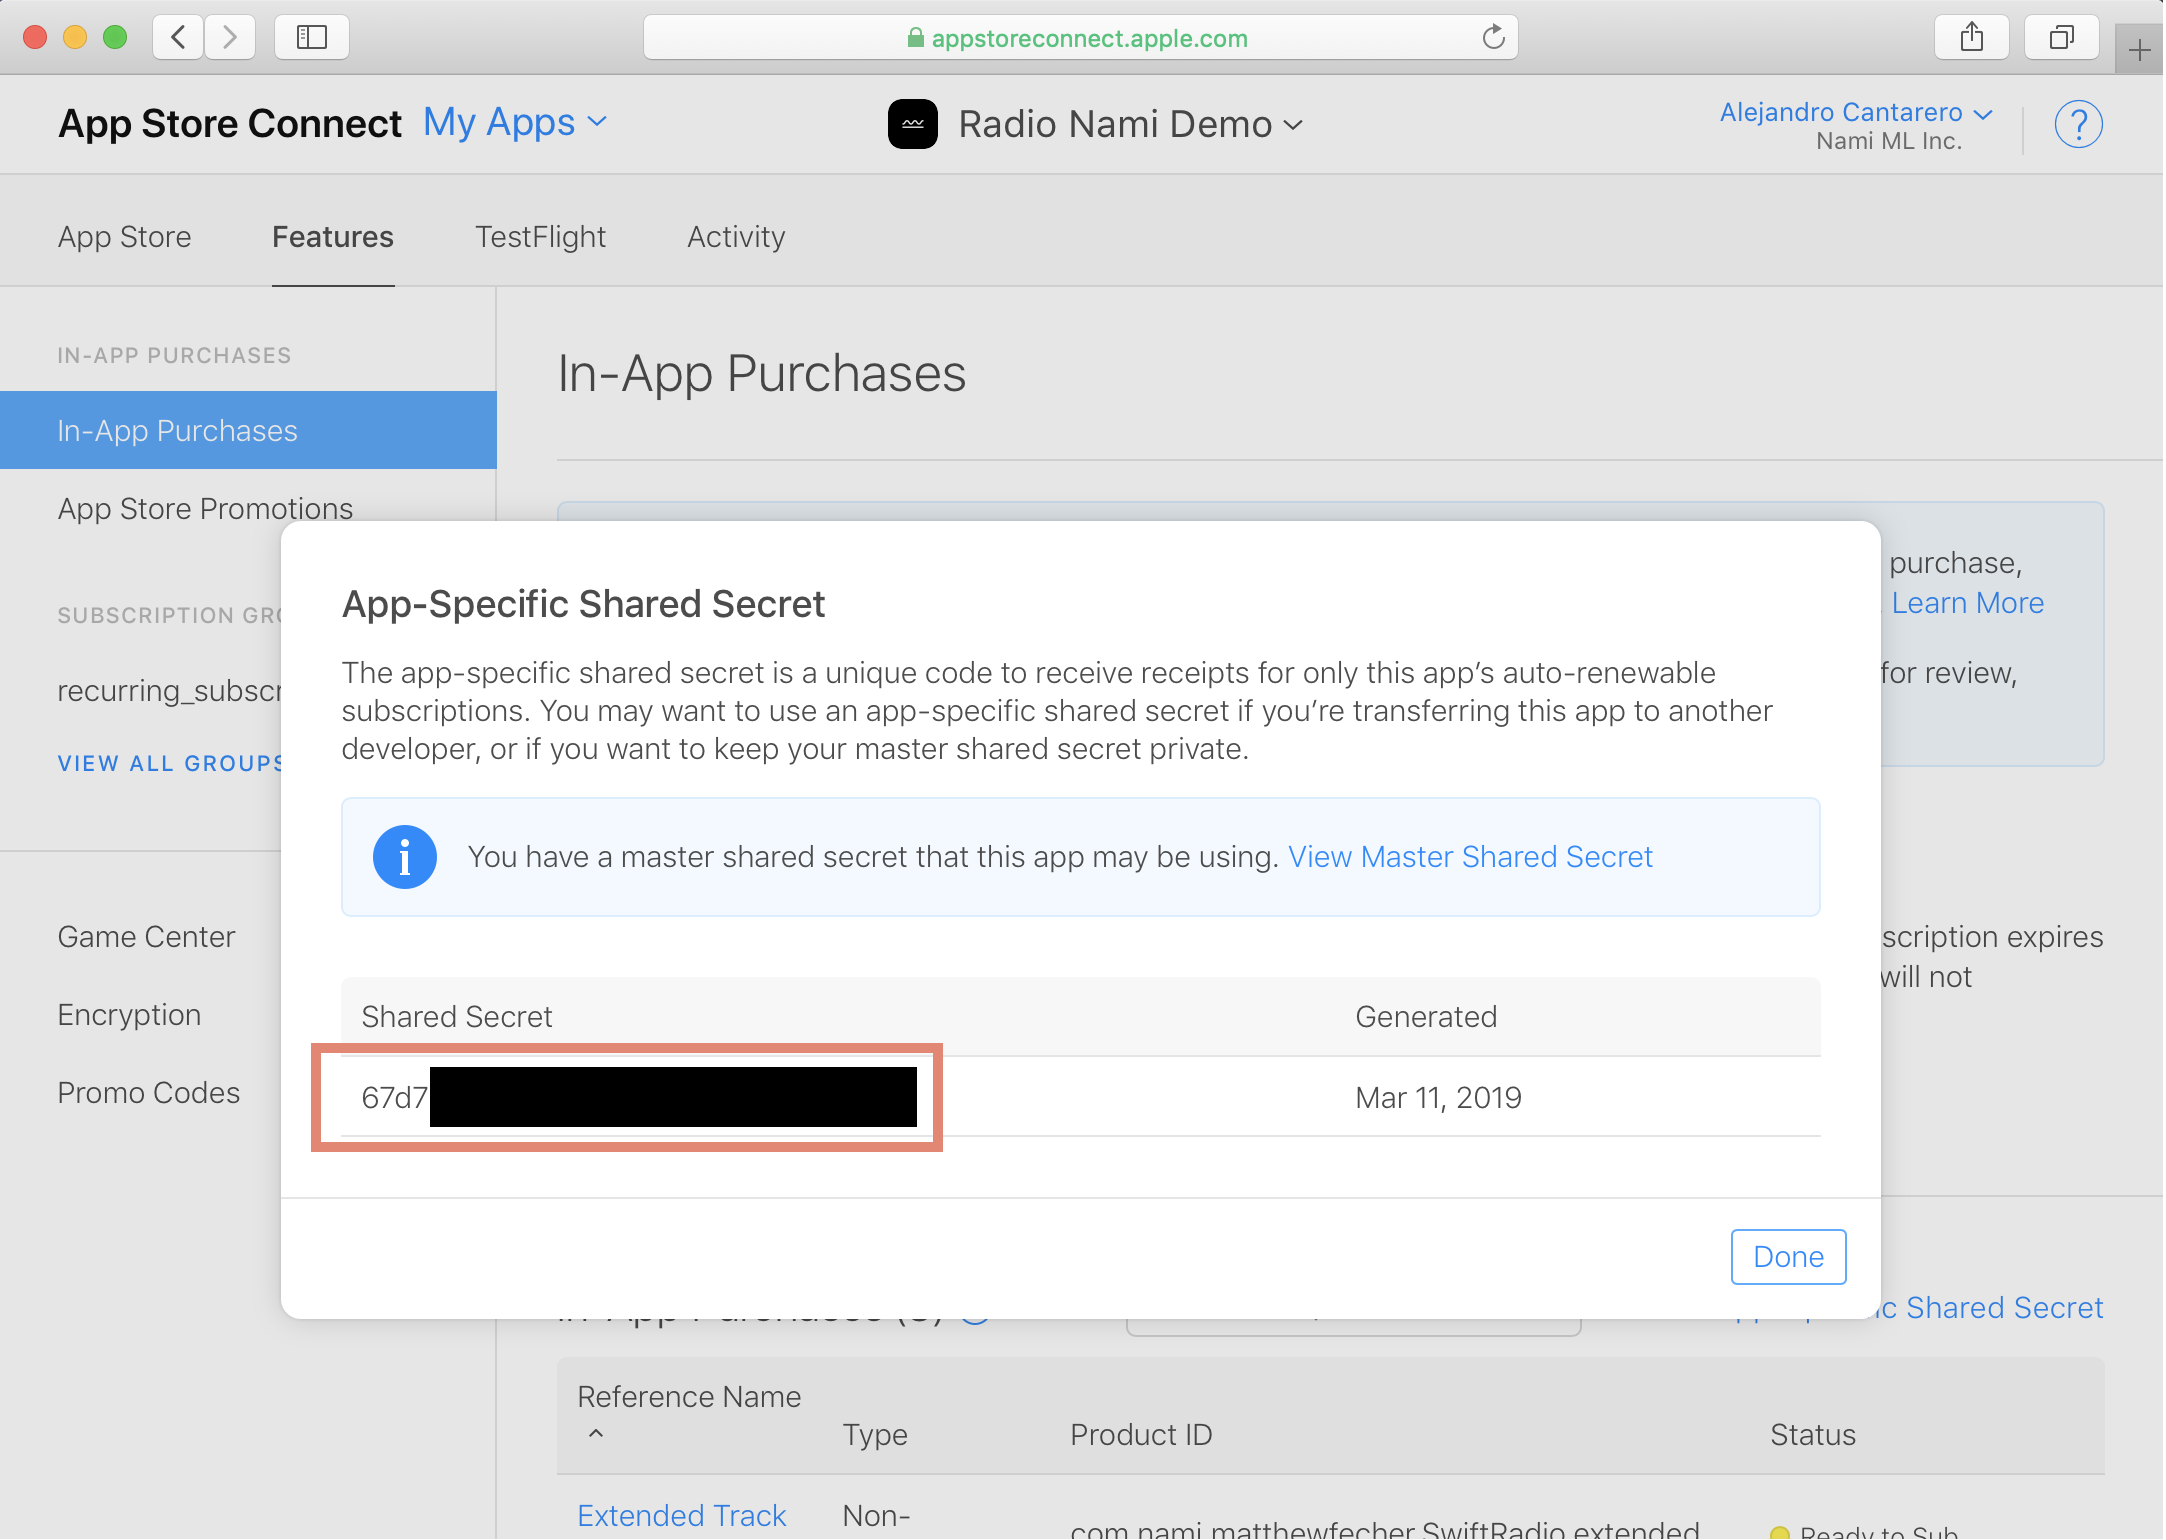Toggle the Safari sidebar icon

tap(311, 38)
